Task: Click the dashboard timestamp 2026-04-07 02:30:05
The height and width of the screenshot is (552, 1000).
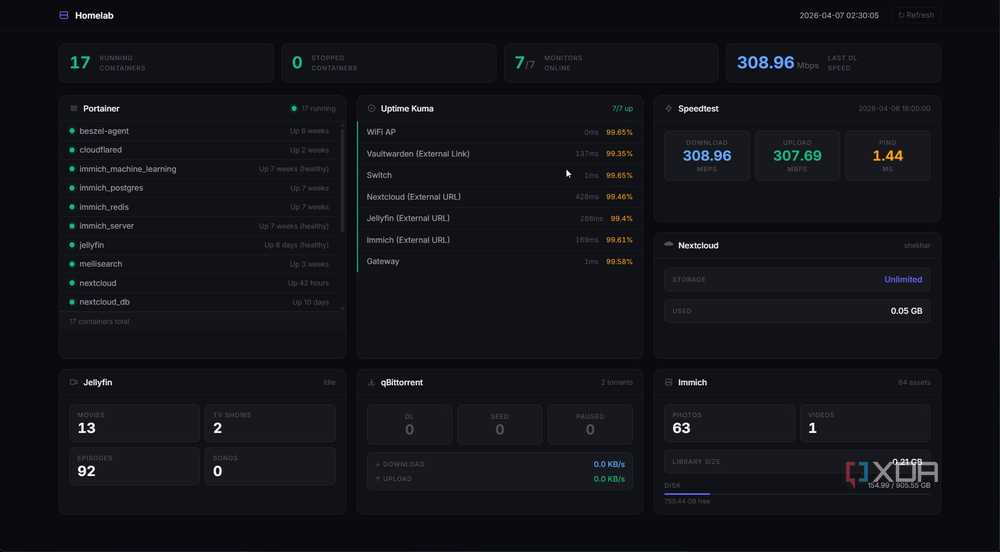Action: (x=839, y=15)
